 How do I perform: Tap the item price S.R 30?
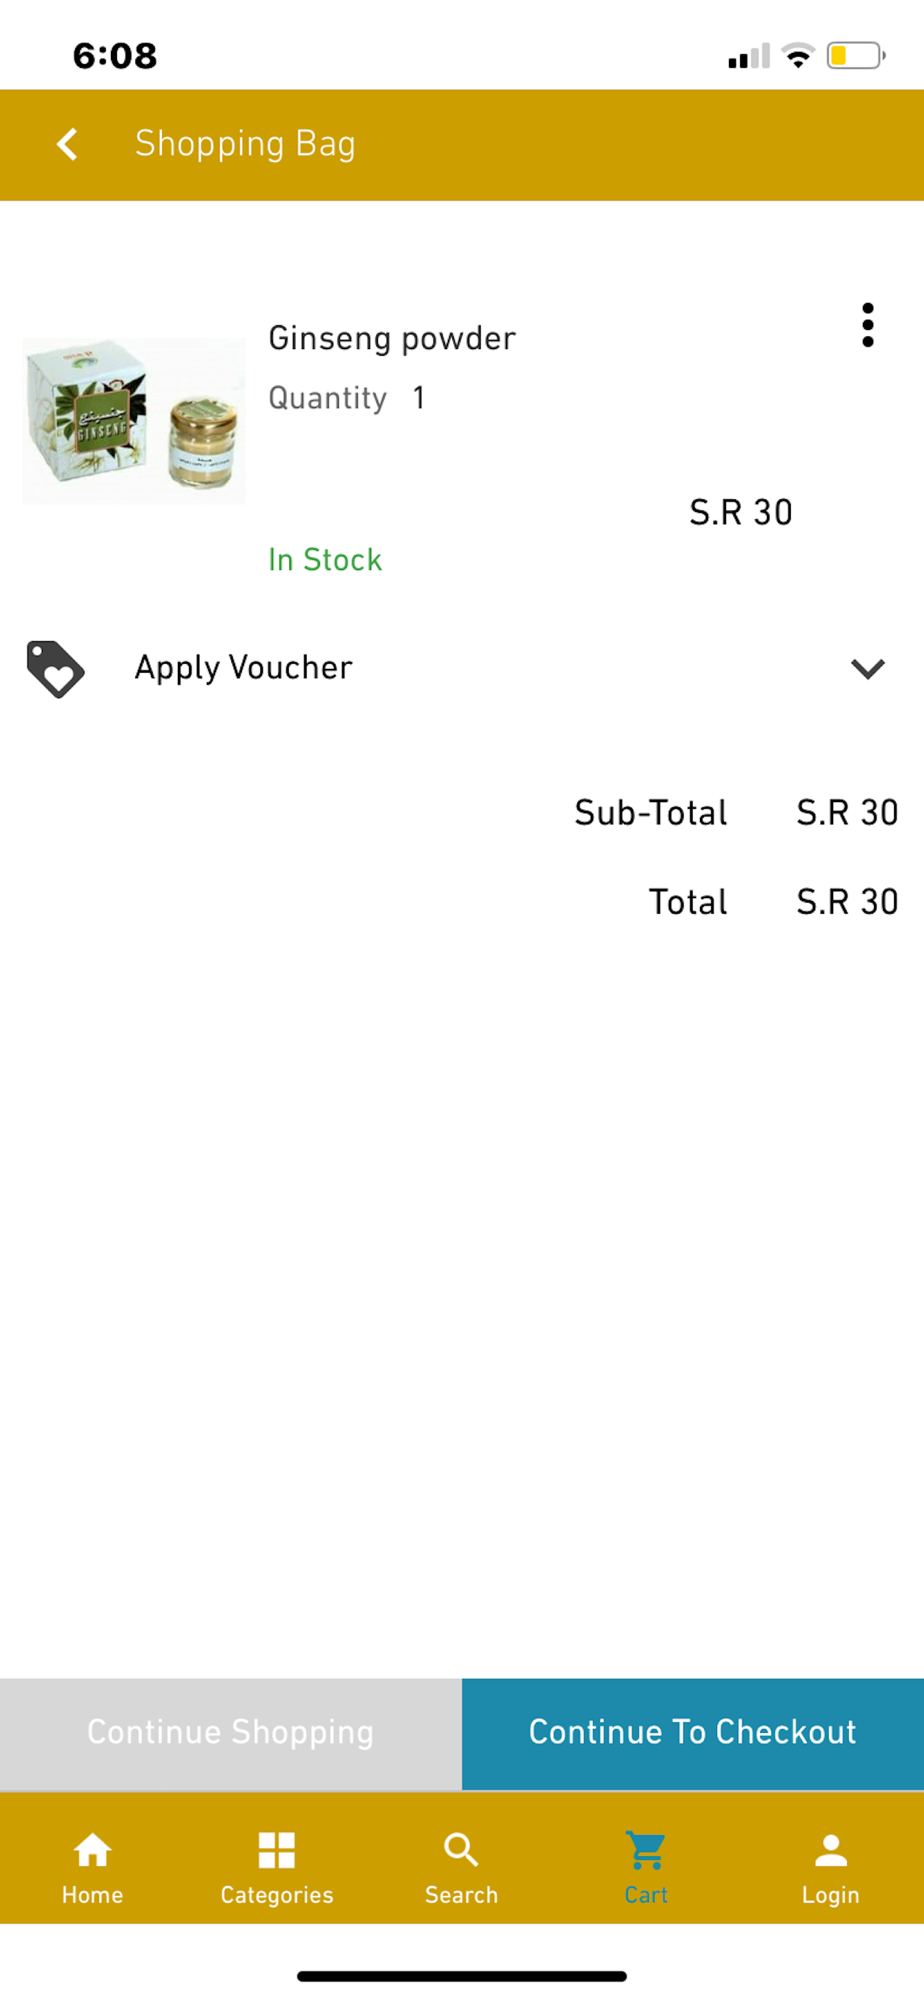pos(740,512)
